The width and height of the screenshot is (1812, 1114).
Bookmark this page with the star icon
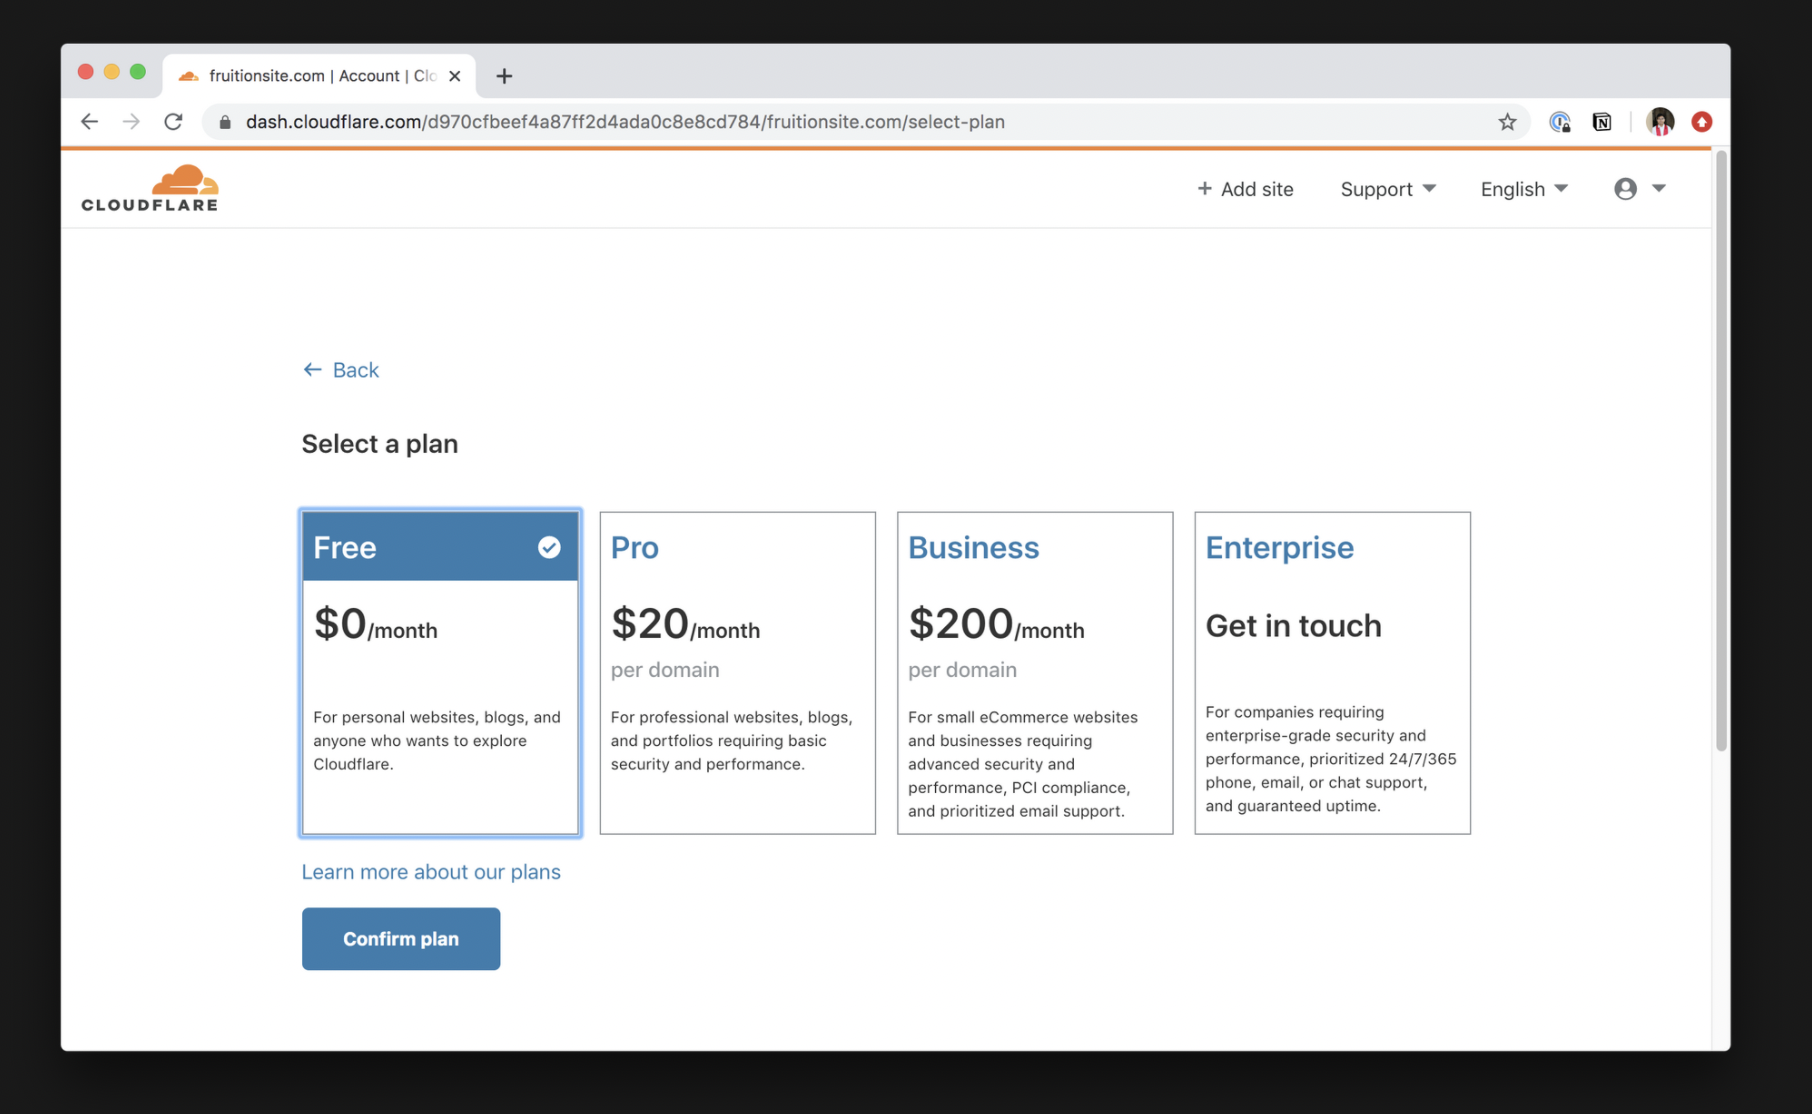click(x=1507, y=122)
